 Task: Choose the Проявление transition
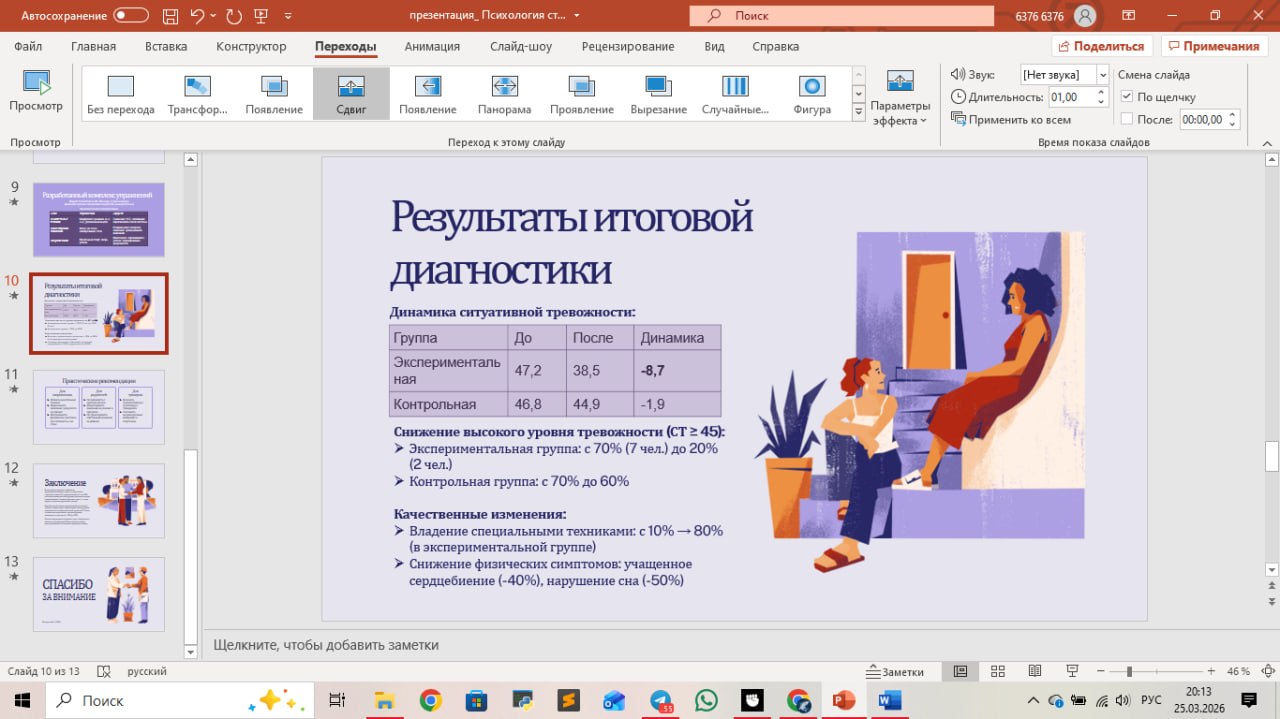582,94
